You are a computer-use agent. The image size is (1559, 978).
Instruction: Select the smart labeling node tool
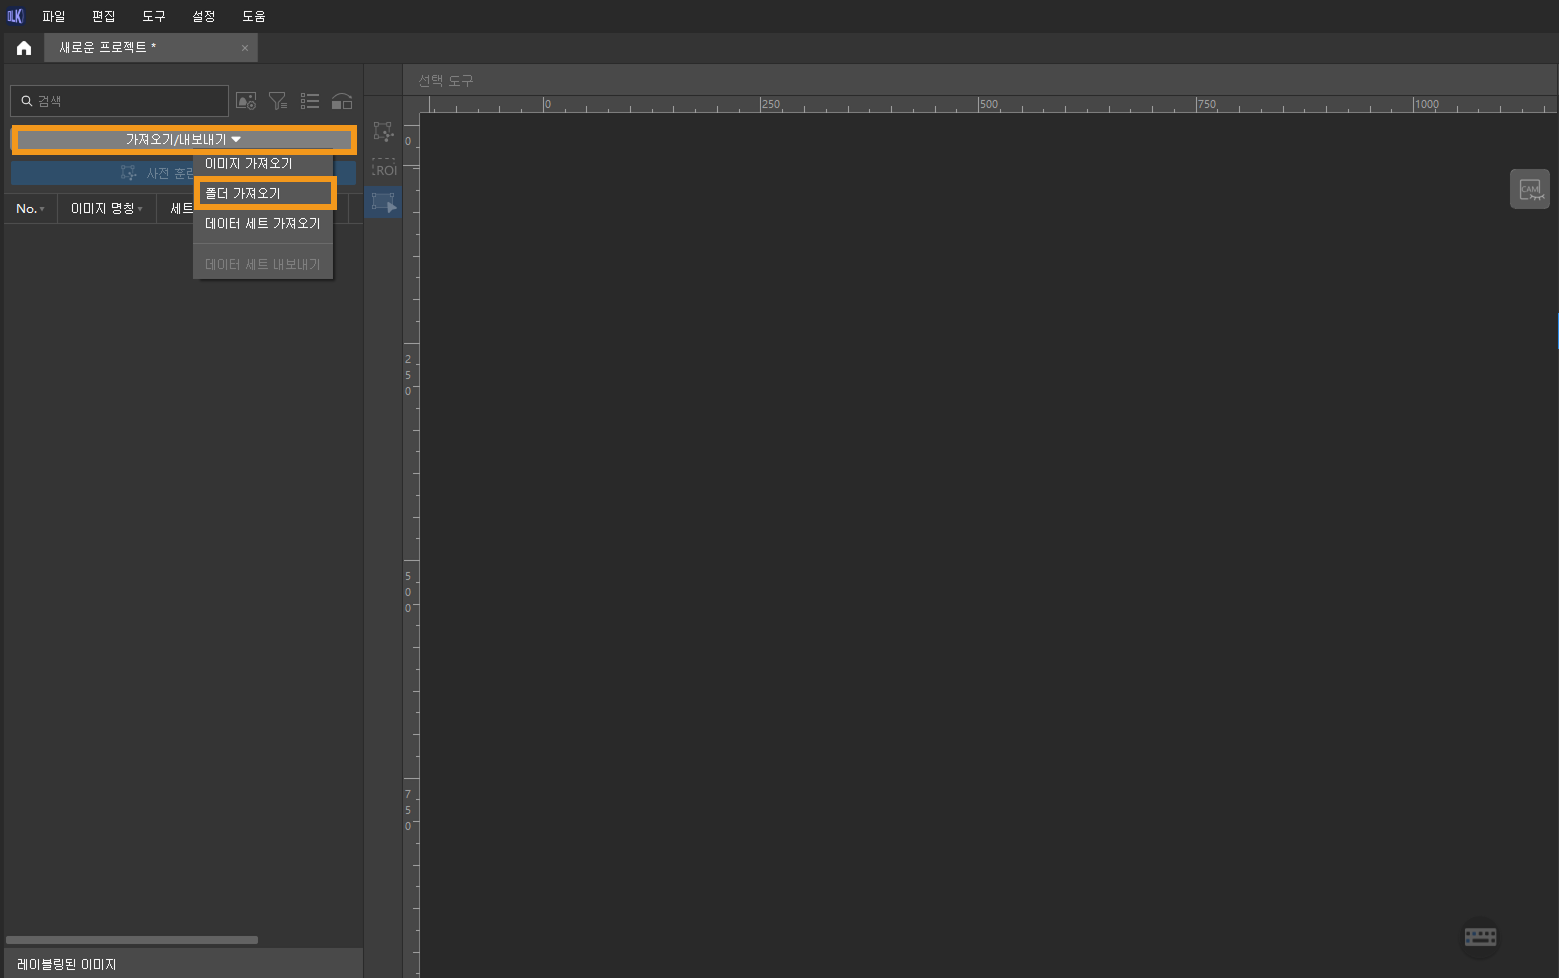click(384, 132)
